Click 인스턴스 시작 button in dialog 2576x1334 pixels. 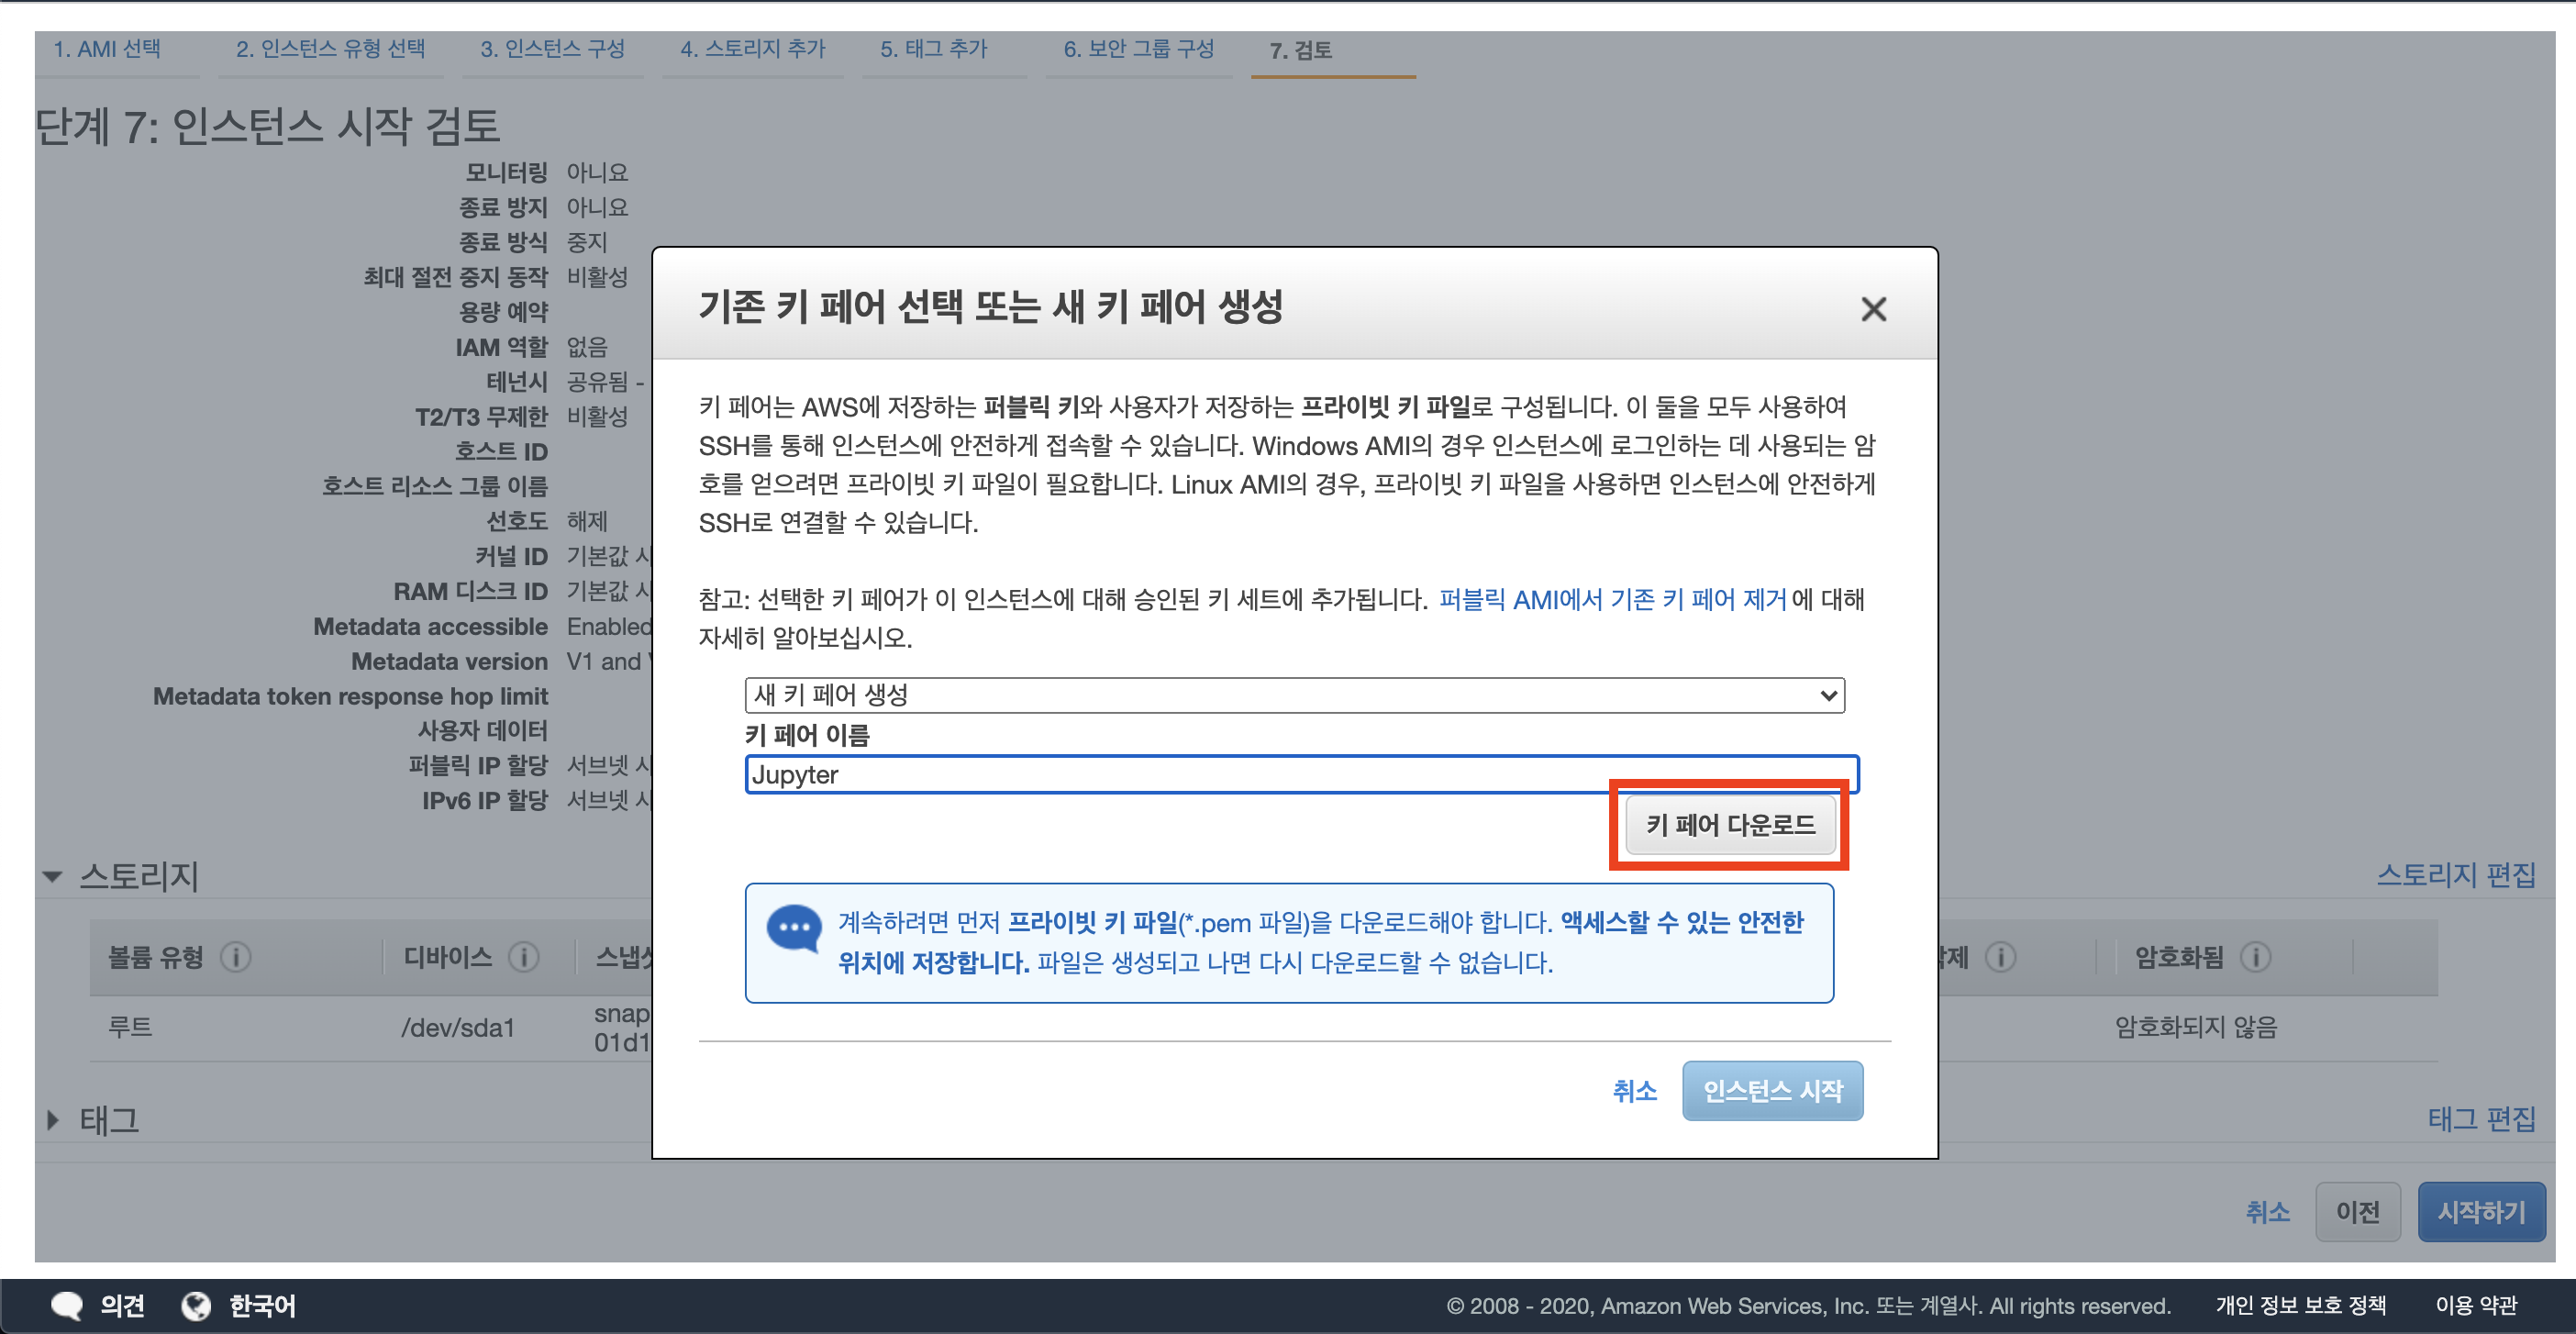tap(1772, 1090)
